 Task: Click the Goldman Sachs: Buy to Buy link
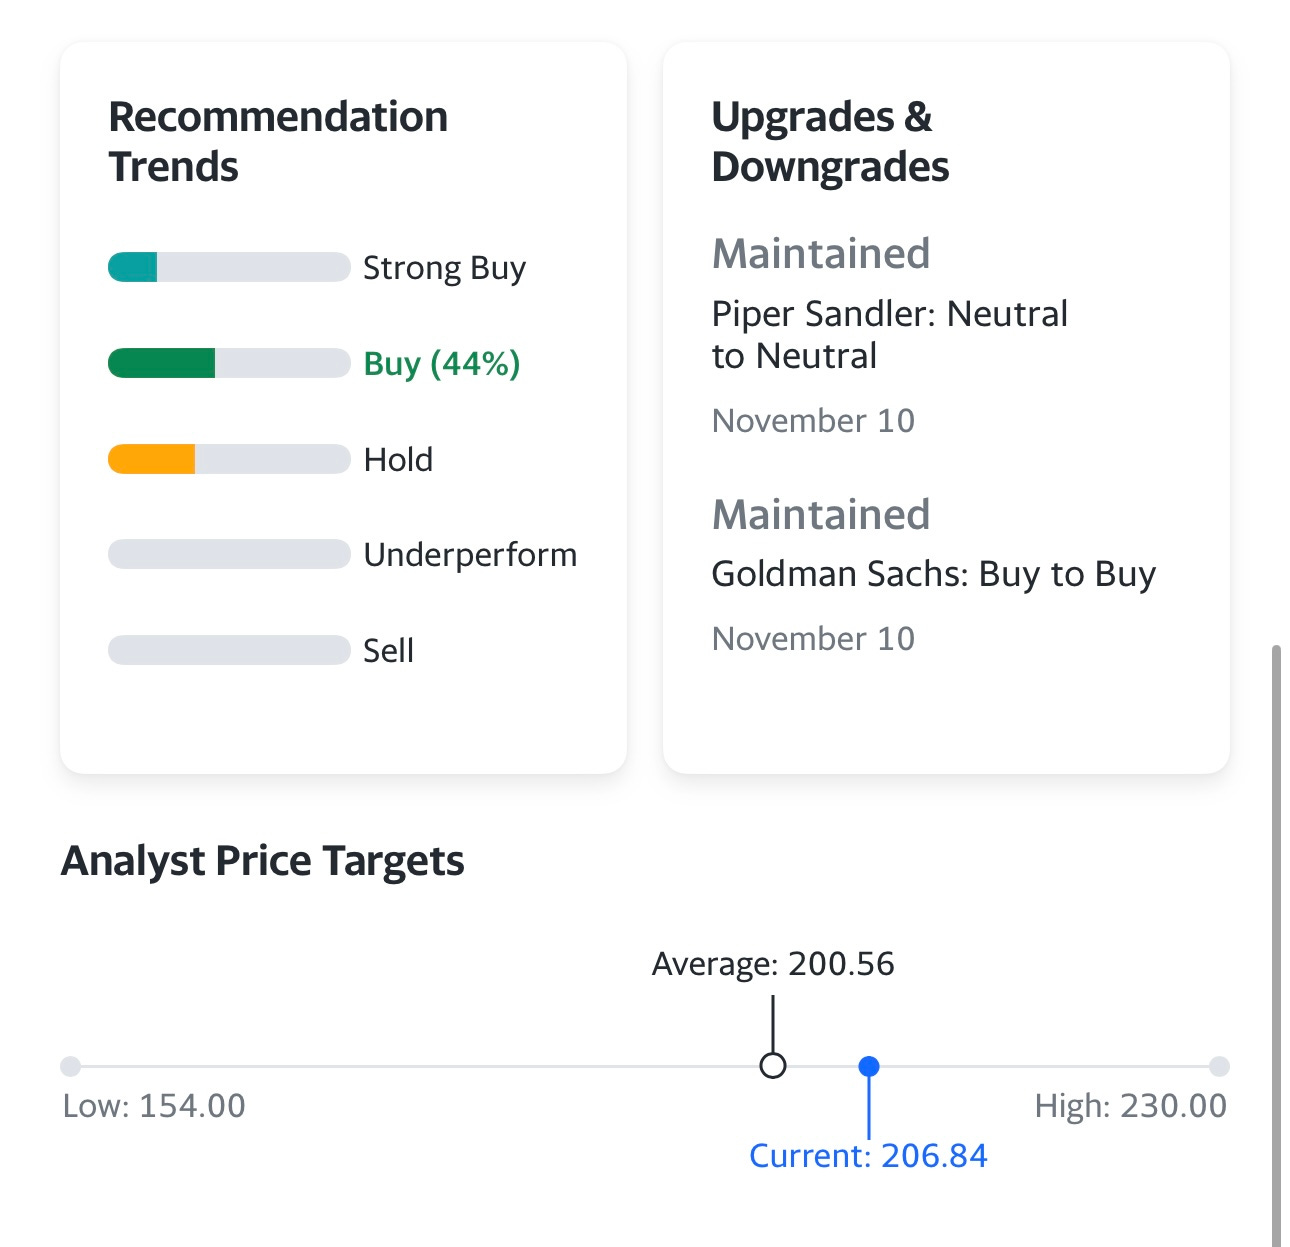[x=934, y=573]
